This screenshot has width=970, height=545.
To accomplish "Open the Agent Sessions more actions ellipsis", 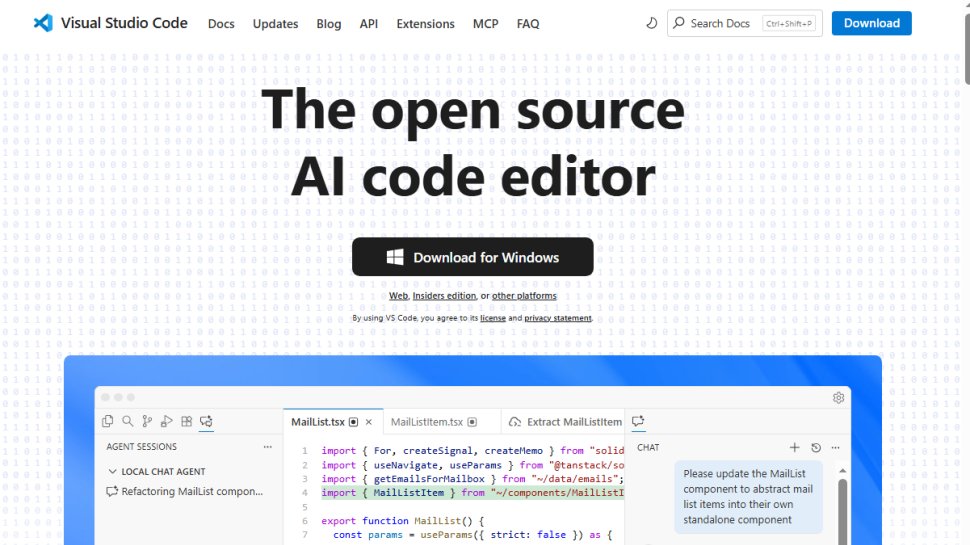I will coord(267,447).
